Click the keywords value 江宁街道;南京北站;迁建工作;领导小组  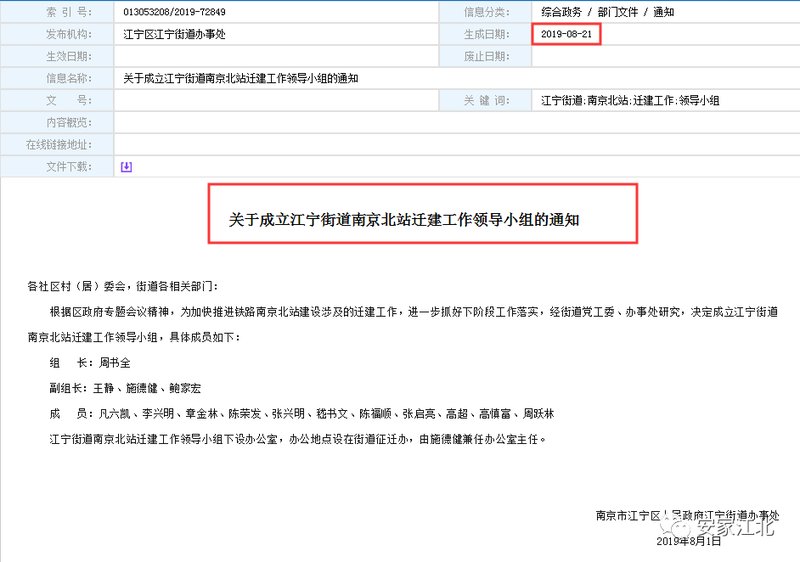(x=630, y=100)
